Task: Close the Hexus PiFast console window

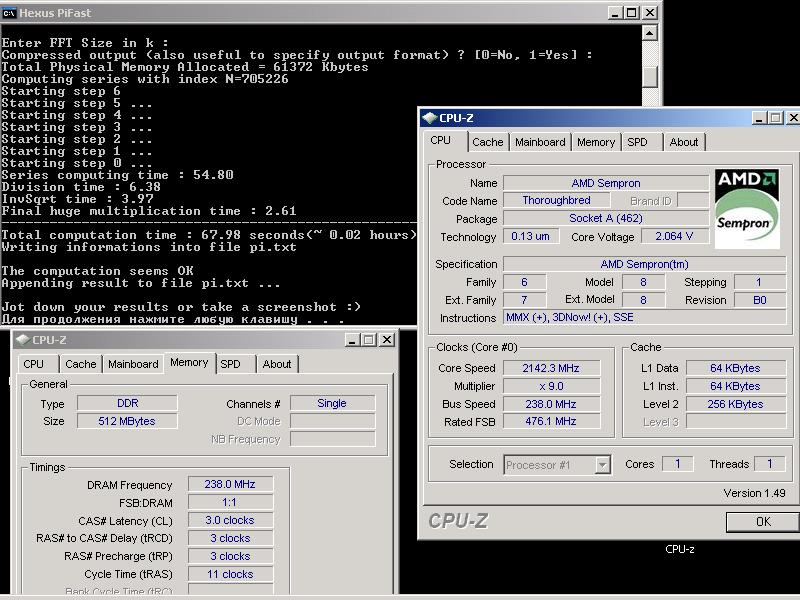Action: [649, 13]
